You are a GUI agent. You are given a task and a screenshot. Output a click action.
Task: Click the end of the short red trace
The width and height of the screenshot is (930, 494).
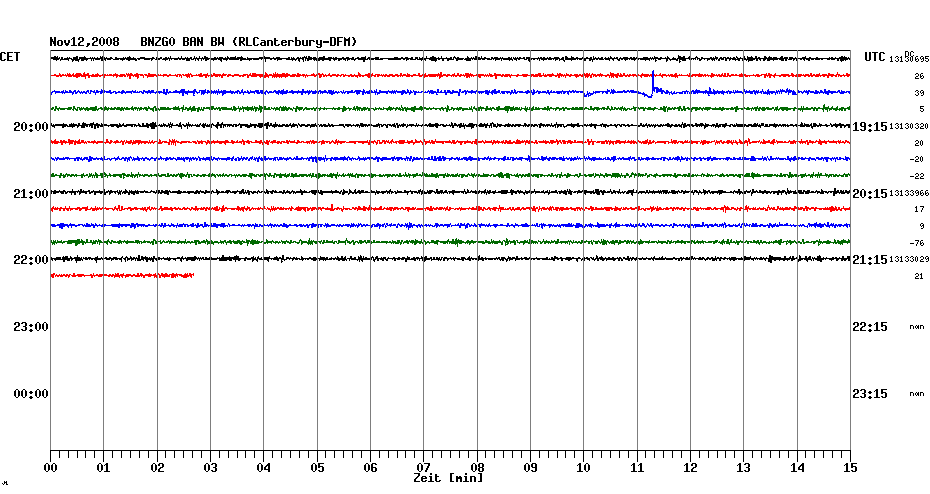point(192,275)
